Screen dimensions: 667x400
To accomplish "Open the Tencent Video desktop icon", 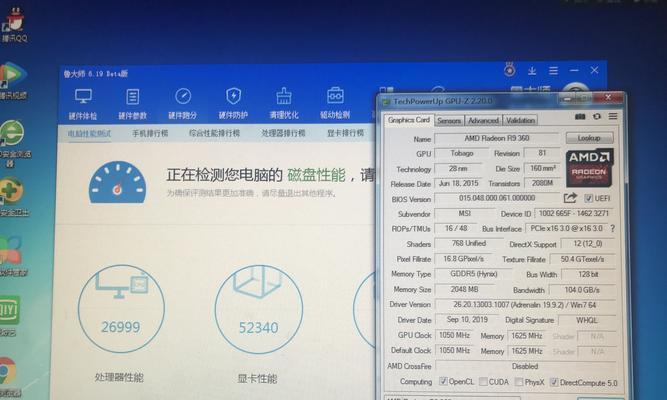I will coord(13,81).
